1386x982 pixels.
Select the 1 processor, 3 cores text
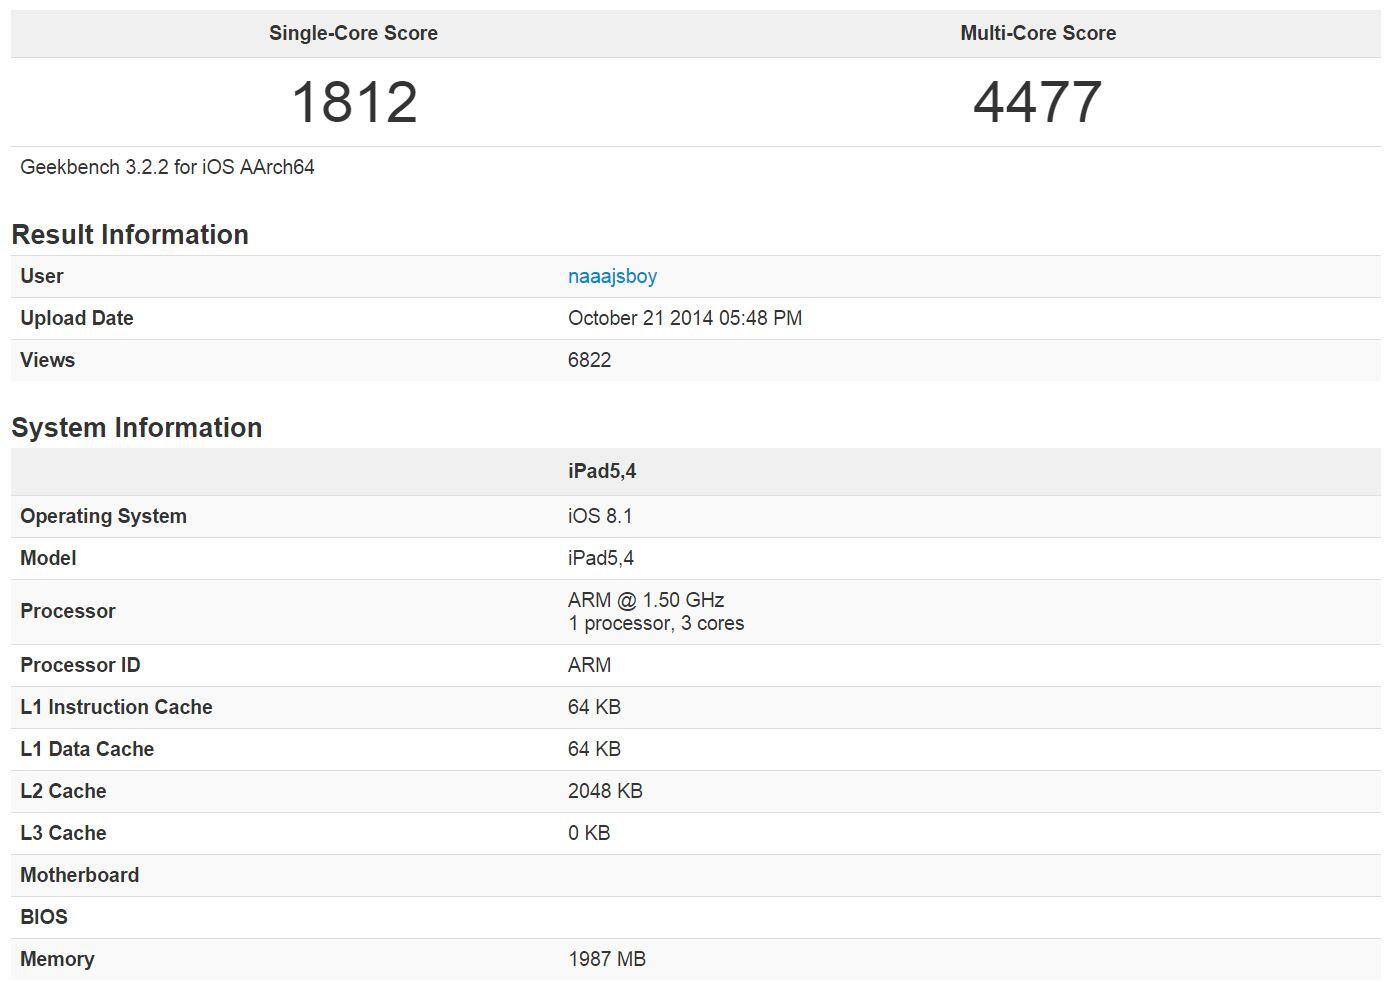pos(656,623)
